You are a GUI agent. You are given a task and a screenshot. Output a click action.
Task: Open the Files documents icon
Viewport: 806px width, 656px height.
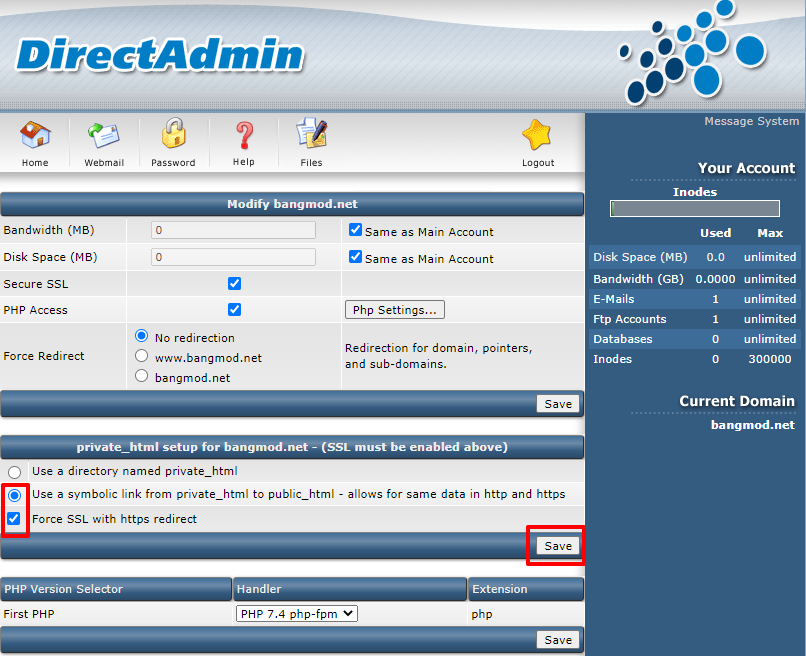coord(312,133)
